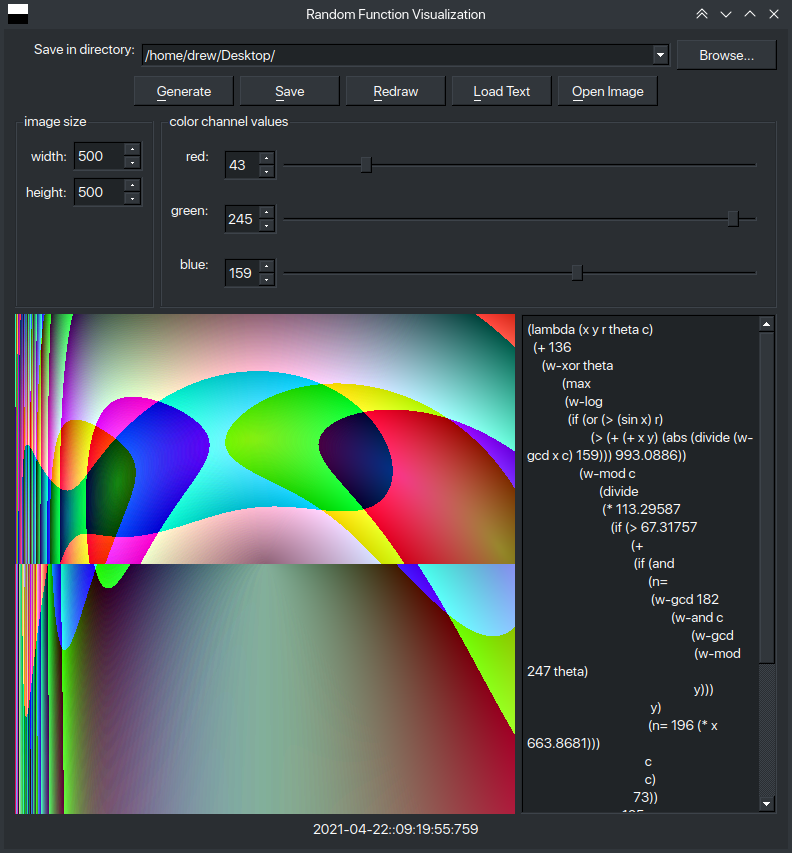Increase the image width with up stepper

pyautogui.click(x=132, y=150)
